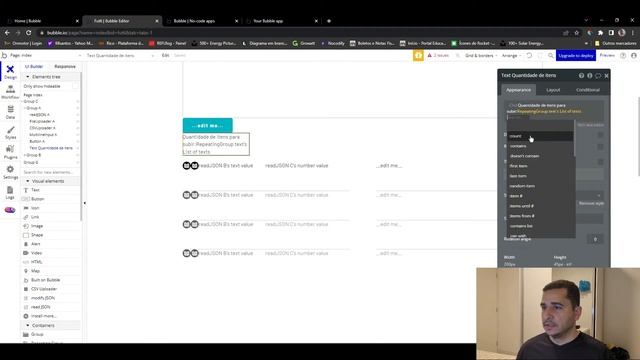Open the Design tab in sidebar

(10, 72)
